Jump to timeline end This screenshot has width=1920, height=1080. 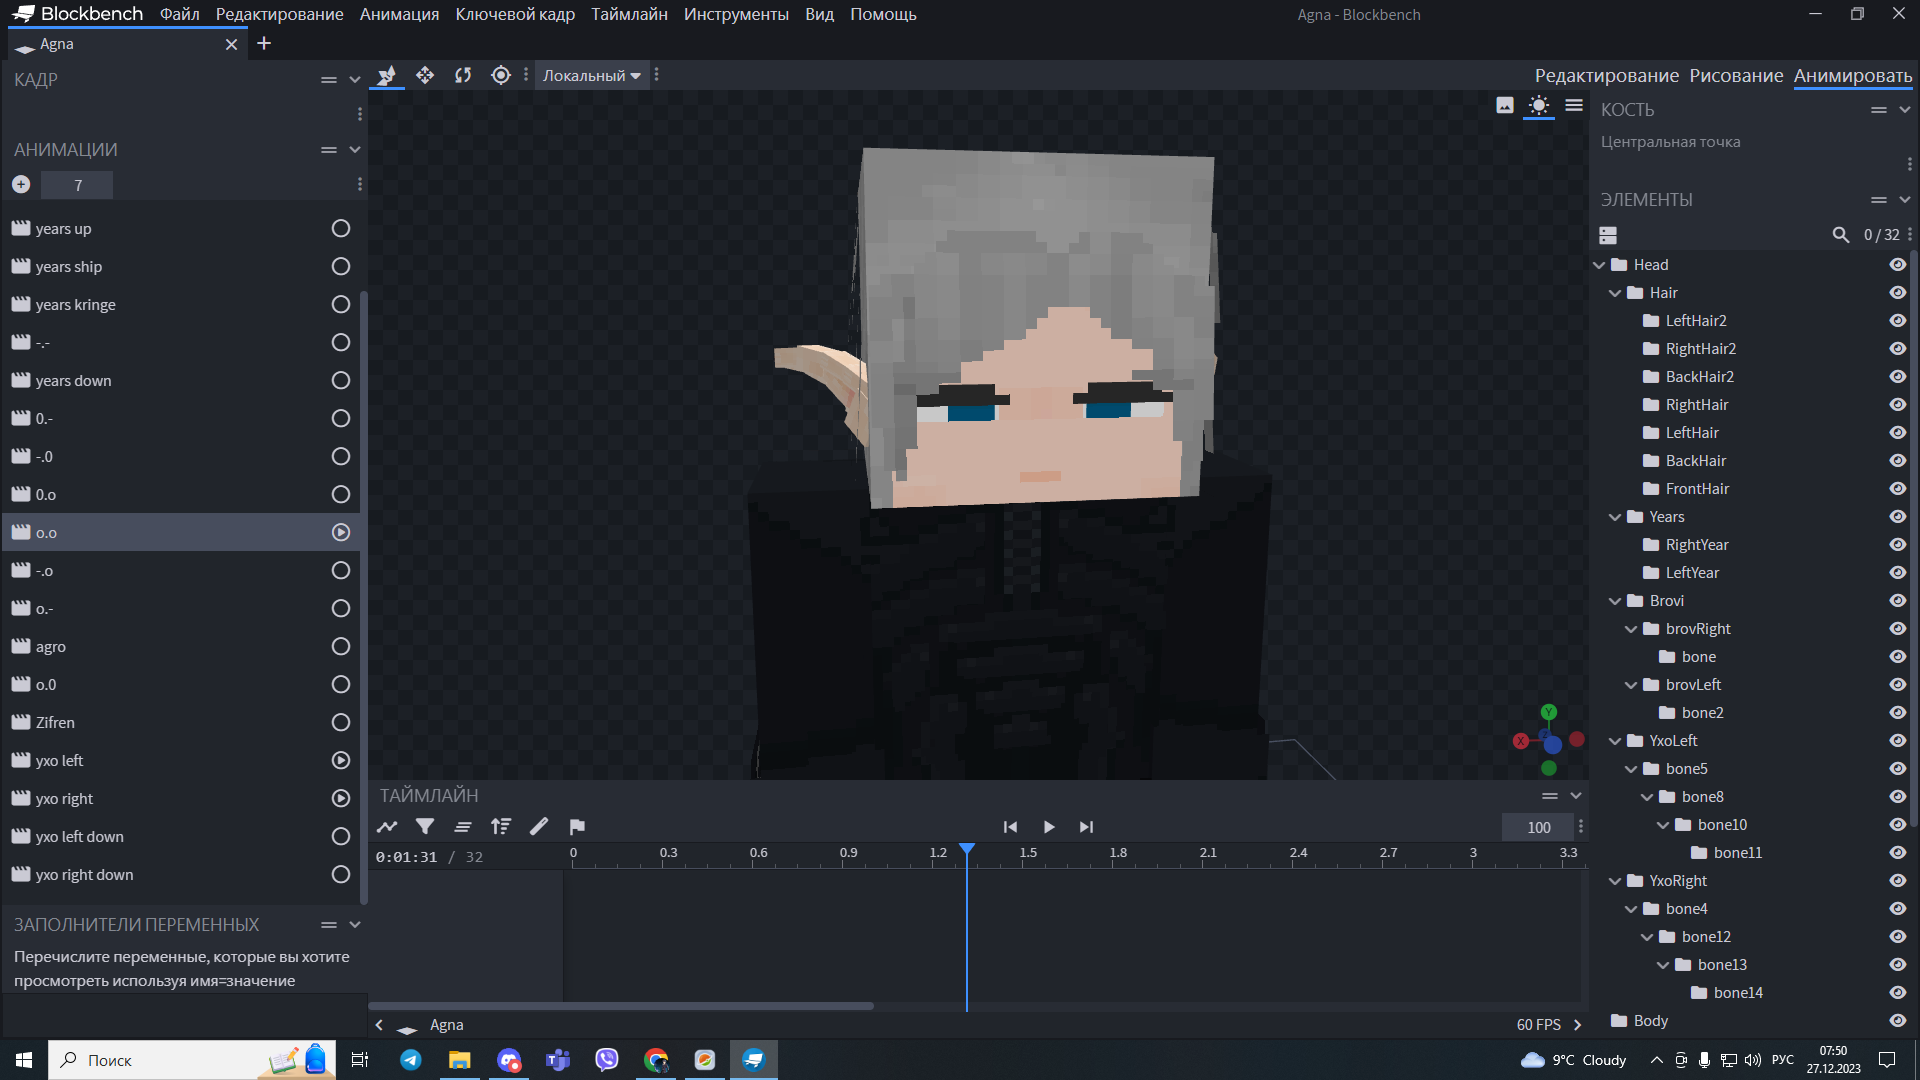coord(1087,827)
